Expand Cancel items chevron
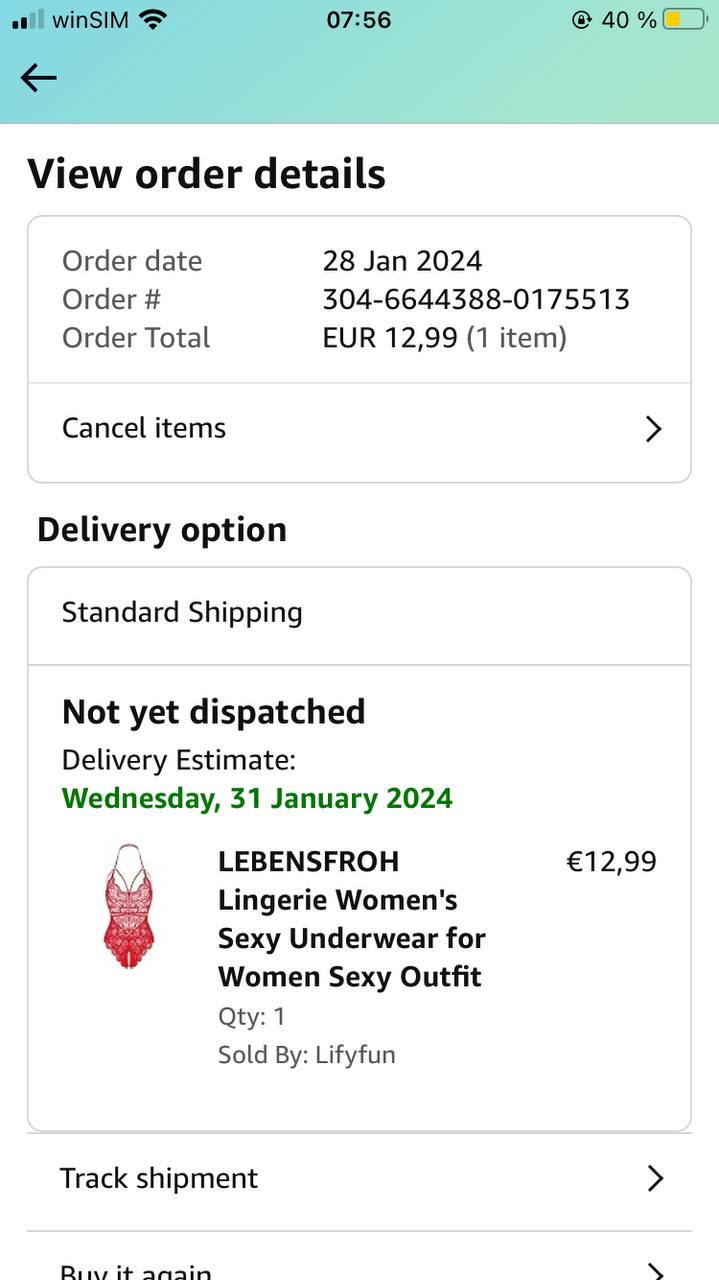 point(653,429)
